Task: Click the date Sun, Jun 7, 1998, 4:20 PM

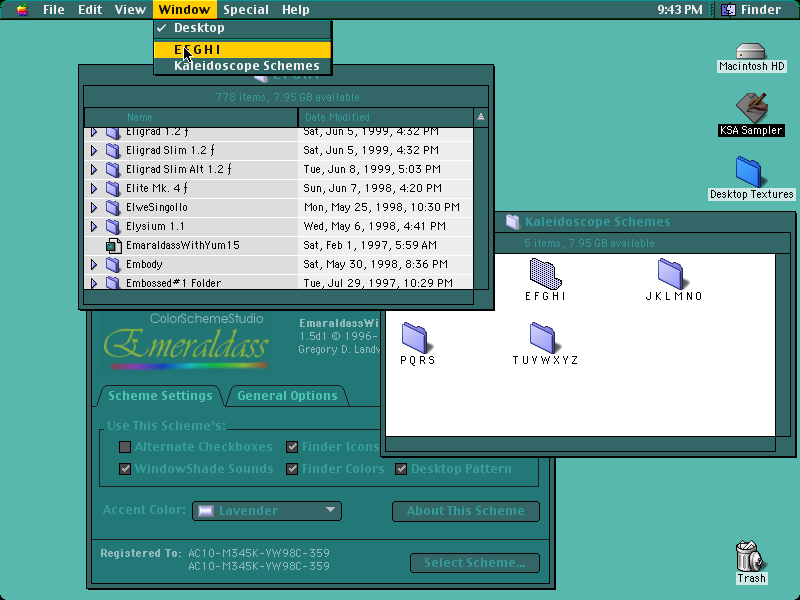Action: (x=372, y=188)
